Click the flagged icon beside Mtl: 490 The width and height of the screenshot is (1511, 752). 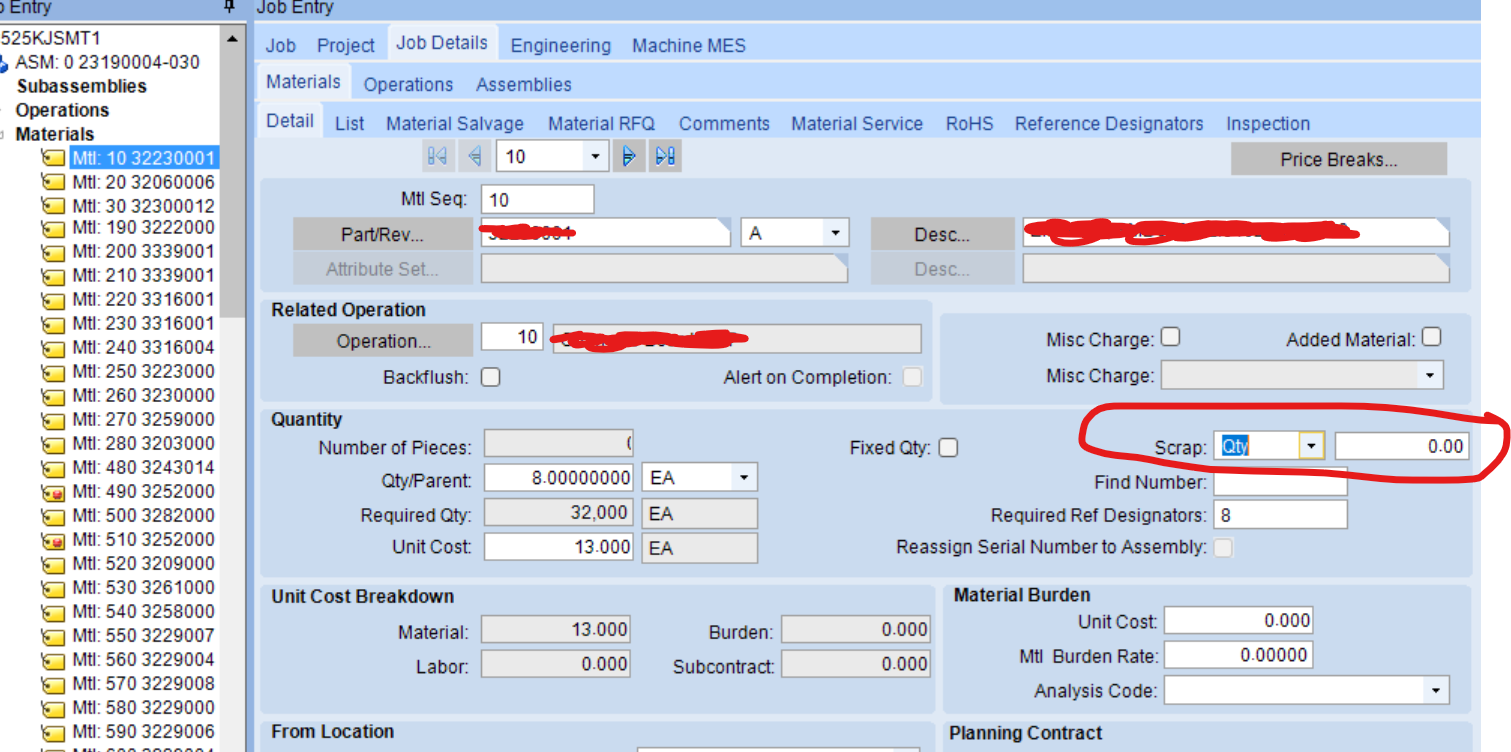pos(52,492)
